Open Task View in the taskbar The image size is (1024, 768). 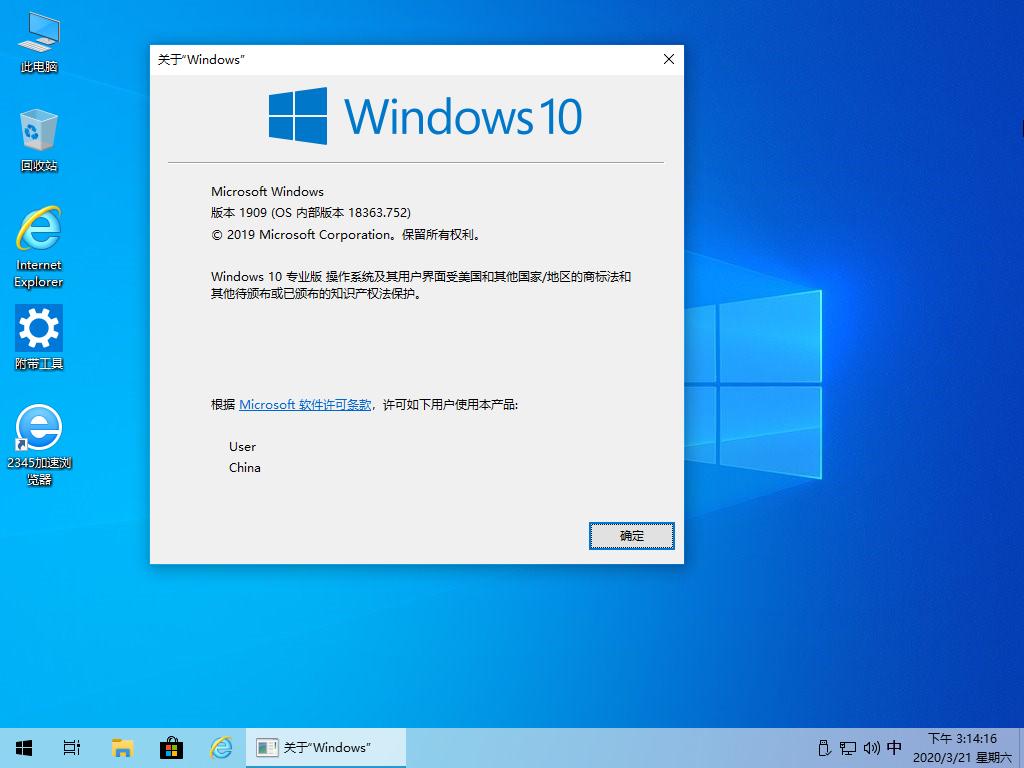[x=72, y=748]
